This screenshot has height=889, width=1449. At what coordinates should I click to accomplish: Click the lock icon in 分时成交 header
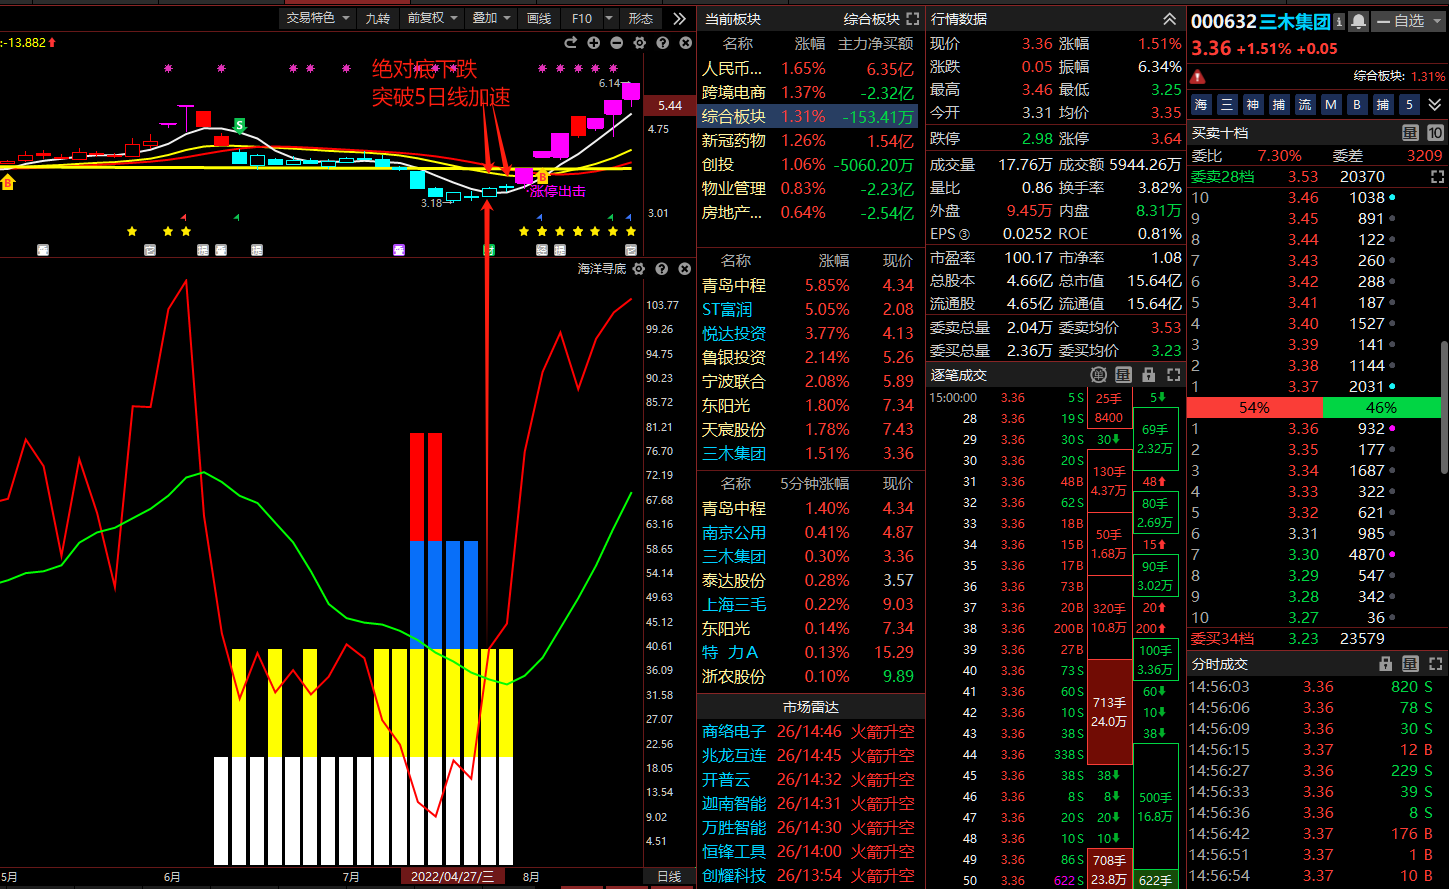[1385, 664]
